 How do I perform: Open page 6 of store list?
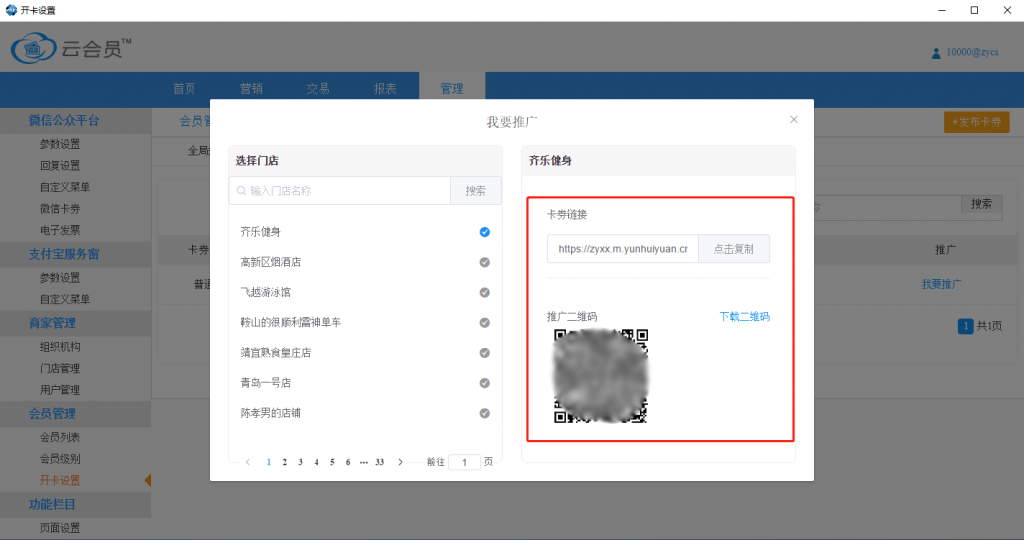click(x=348, y=462)
